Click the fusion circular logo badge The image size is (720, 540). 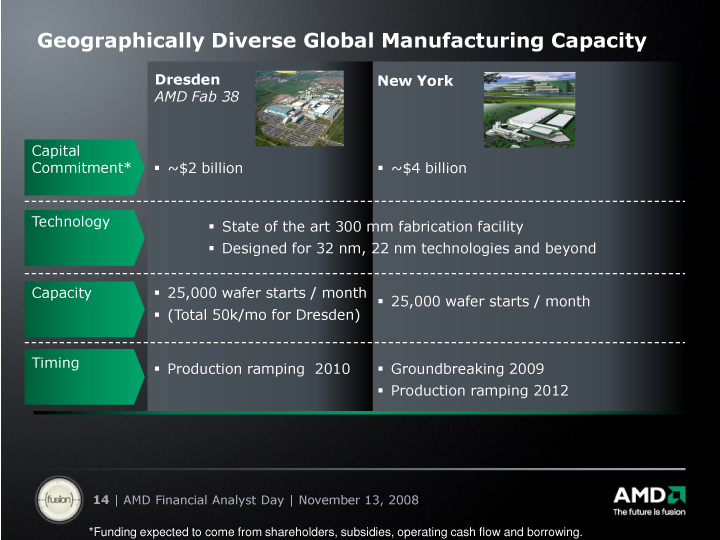click(x=59, y=500)
